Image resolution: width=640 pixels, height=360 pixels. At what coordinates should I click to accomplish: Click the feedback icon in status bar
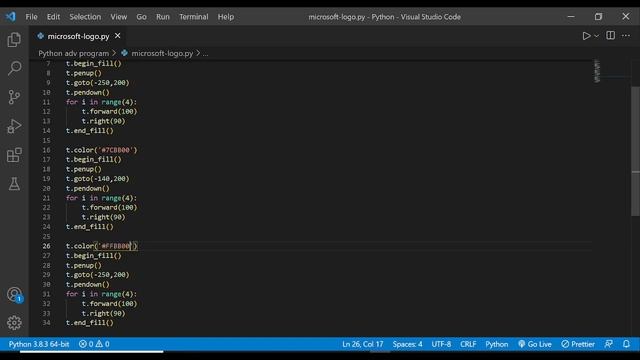pyautogui.click(x=609, y=344)
